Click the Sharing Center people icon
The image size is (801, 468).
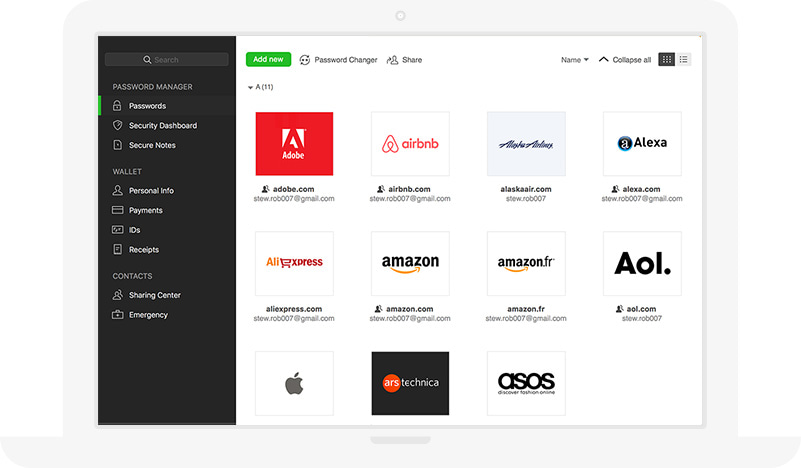[x=117, y=295]
